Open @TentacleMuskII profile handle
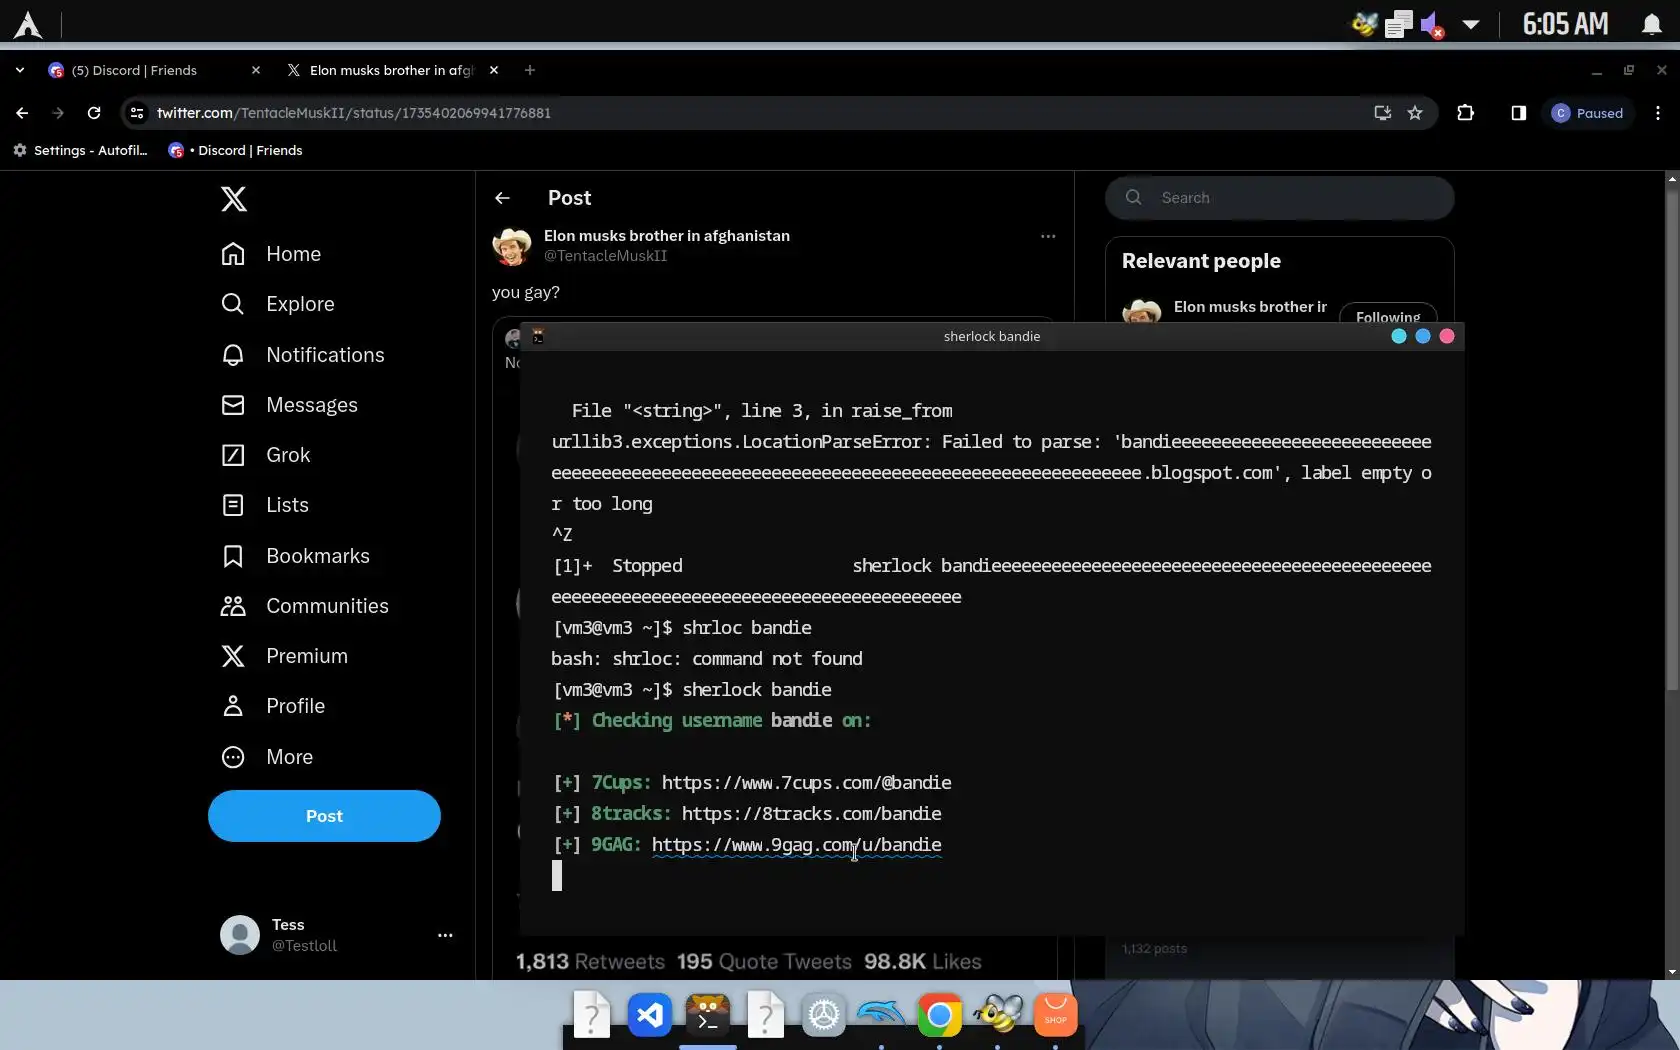The height and width of the screenshot is (1050, 1680). [x=605, y=256]
